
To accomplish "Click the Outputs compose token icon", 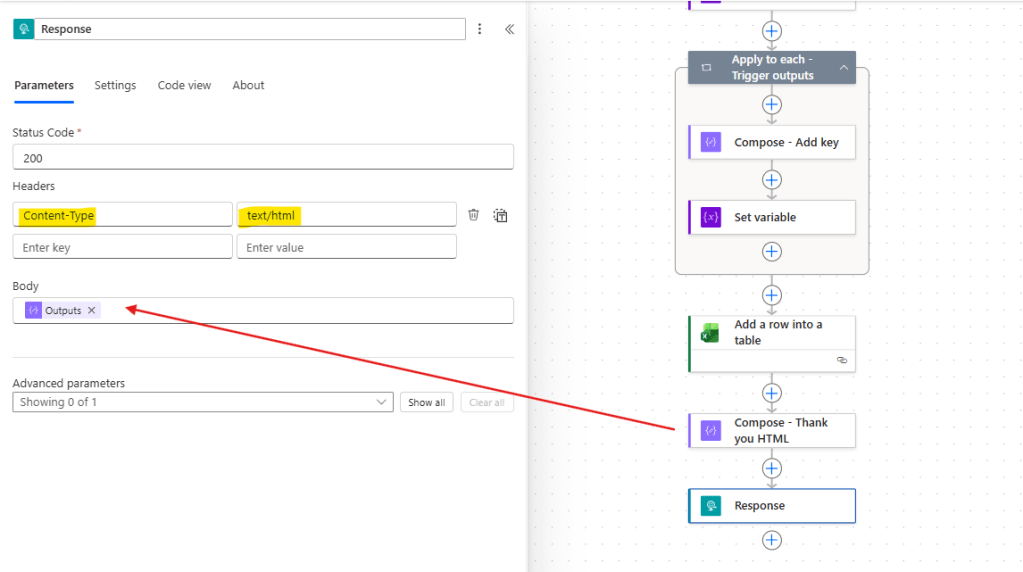I will (33, 310).
